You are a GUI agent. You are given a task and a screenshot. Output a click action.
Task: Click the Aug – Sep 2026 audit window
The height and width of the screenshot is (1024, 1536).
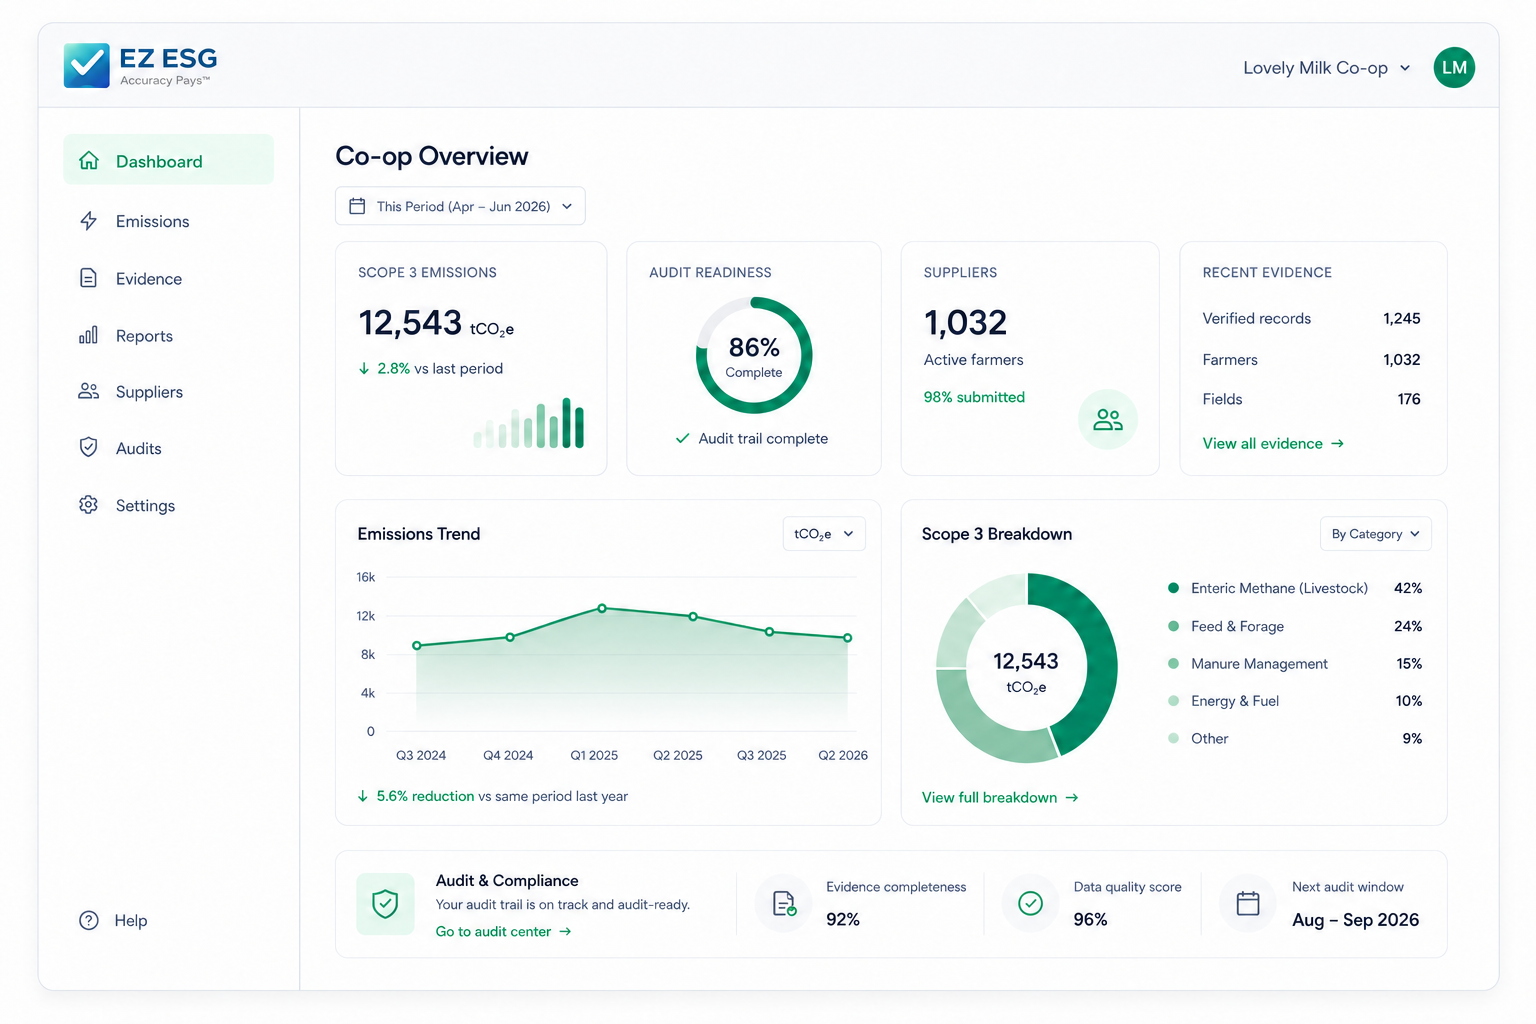click(x=1355, y=920)
